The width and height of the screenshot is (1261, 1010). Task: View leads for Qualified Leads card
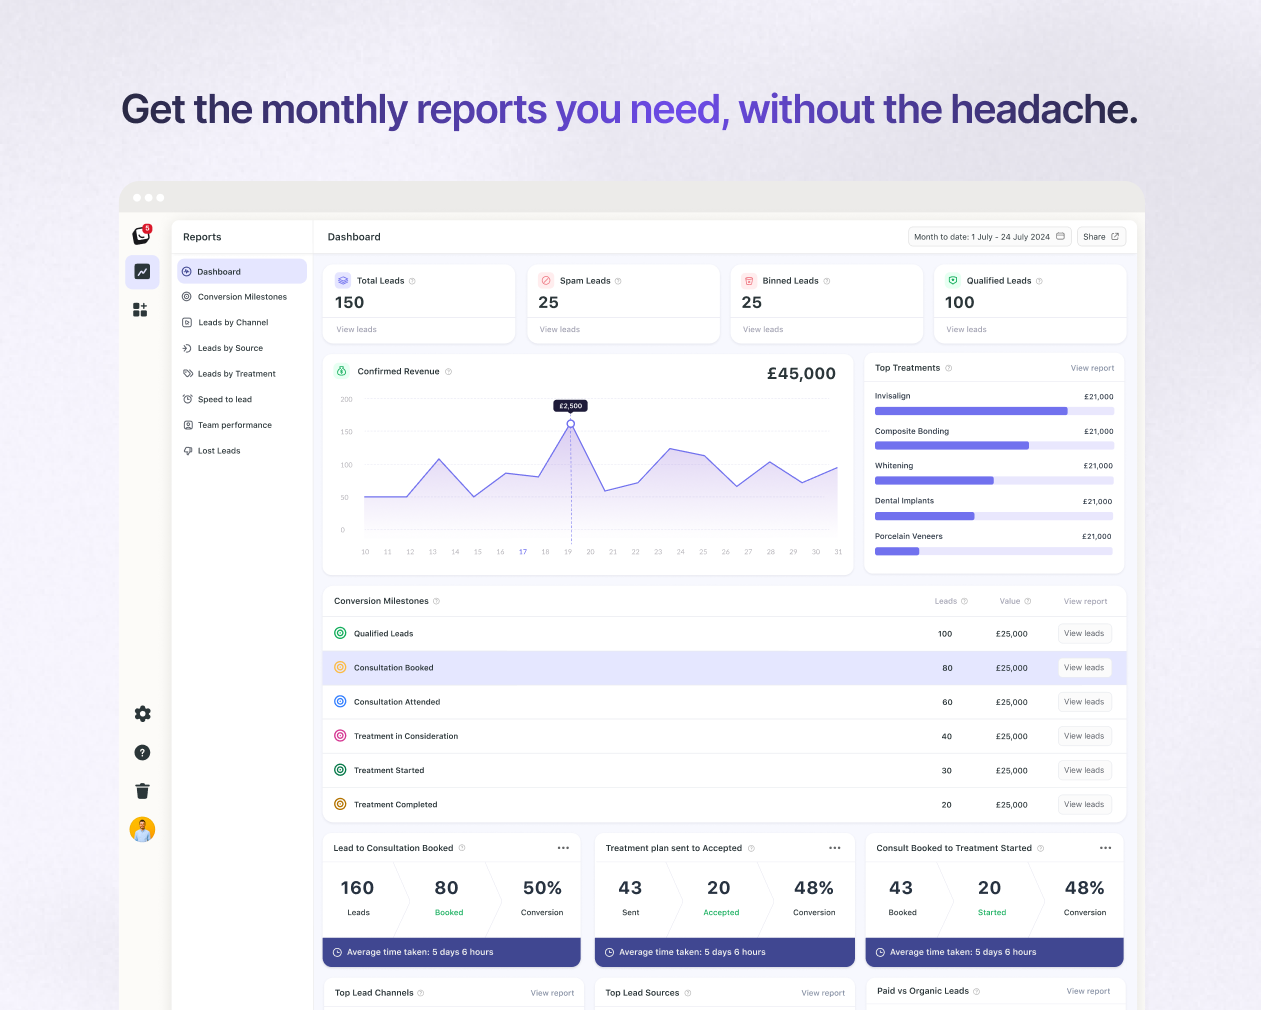point(965,329)
